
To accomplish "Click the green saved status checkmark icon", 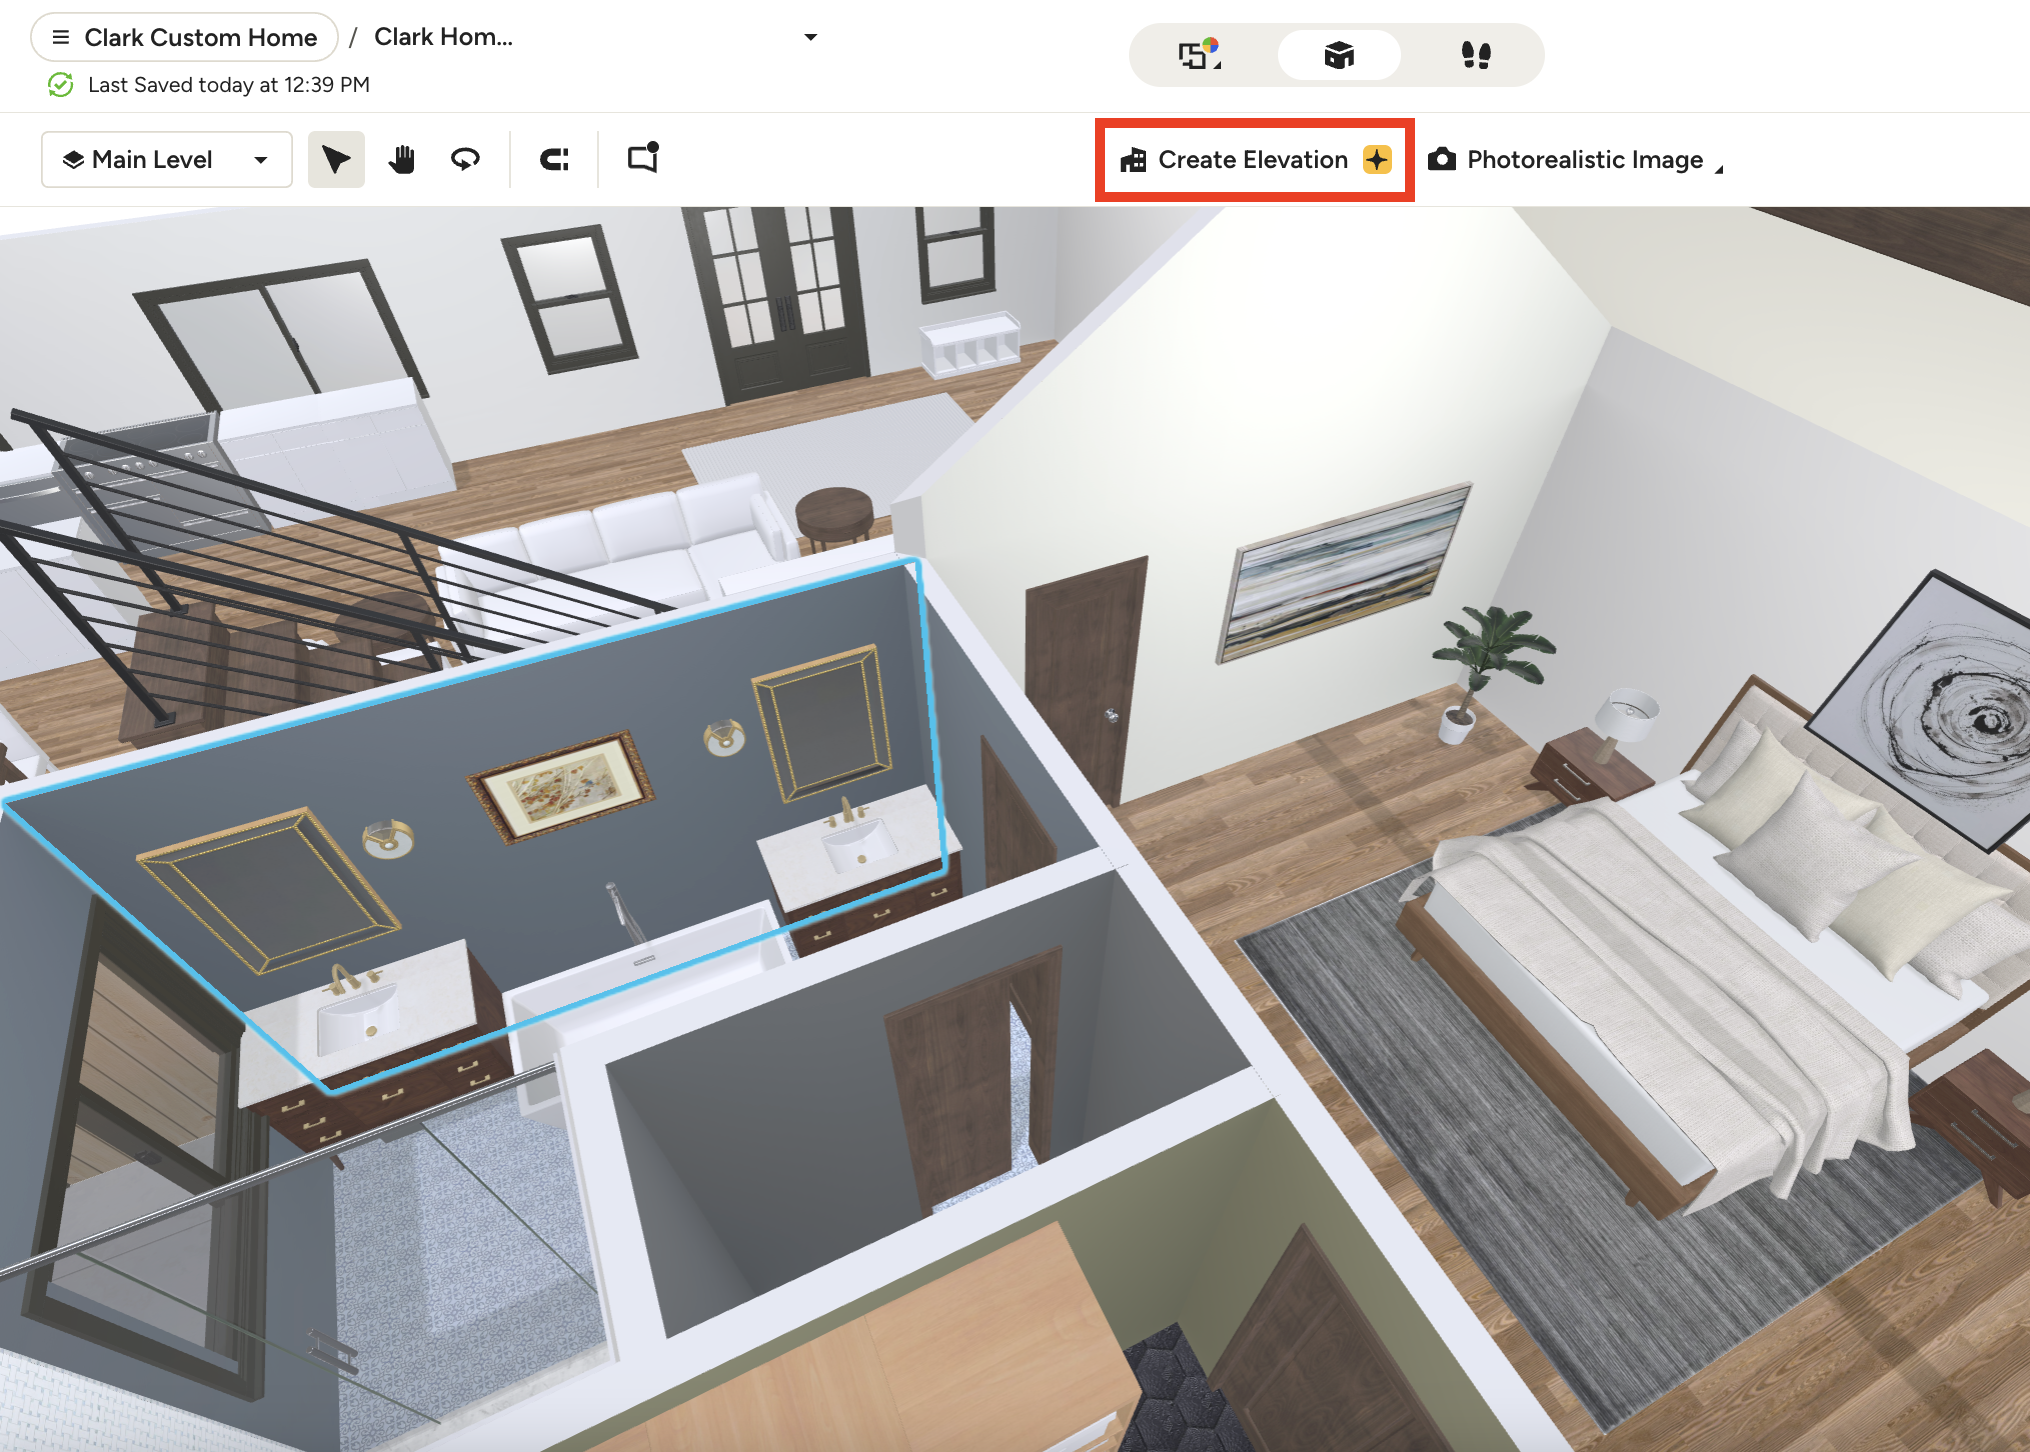I will [x=60, y=85].
